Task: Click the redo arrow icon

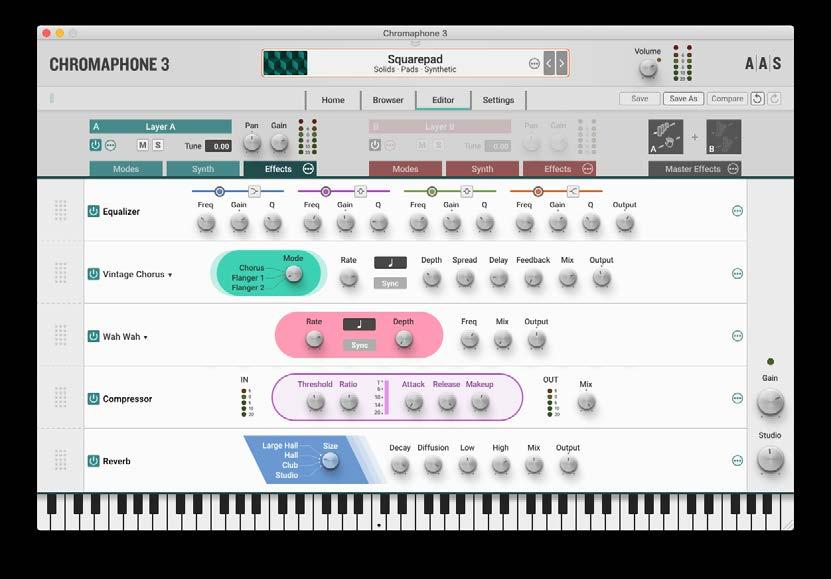Action: pyautogui.click(x=774, y=99)
